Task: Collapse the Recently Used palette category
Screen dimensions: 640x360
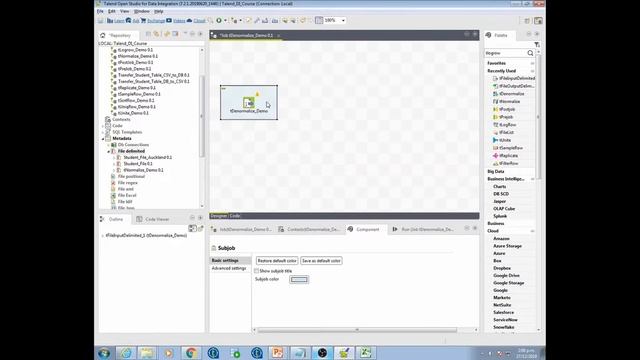Action: pyautogui.click(x=532, y=71)
